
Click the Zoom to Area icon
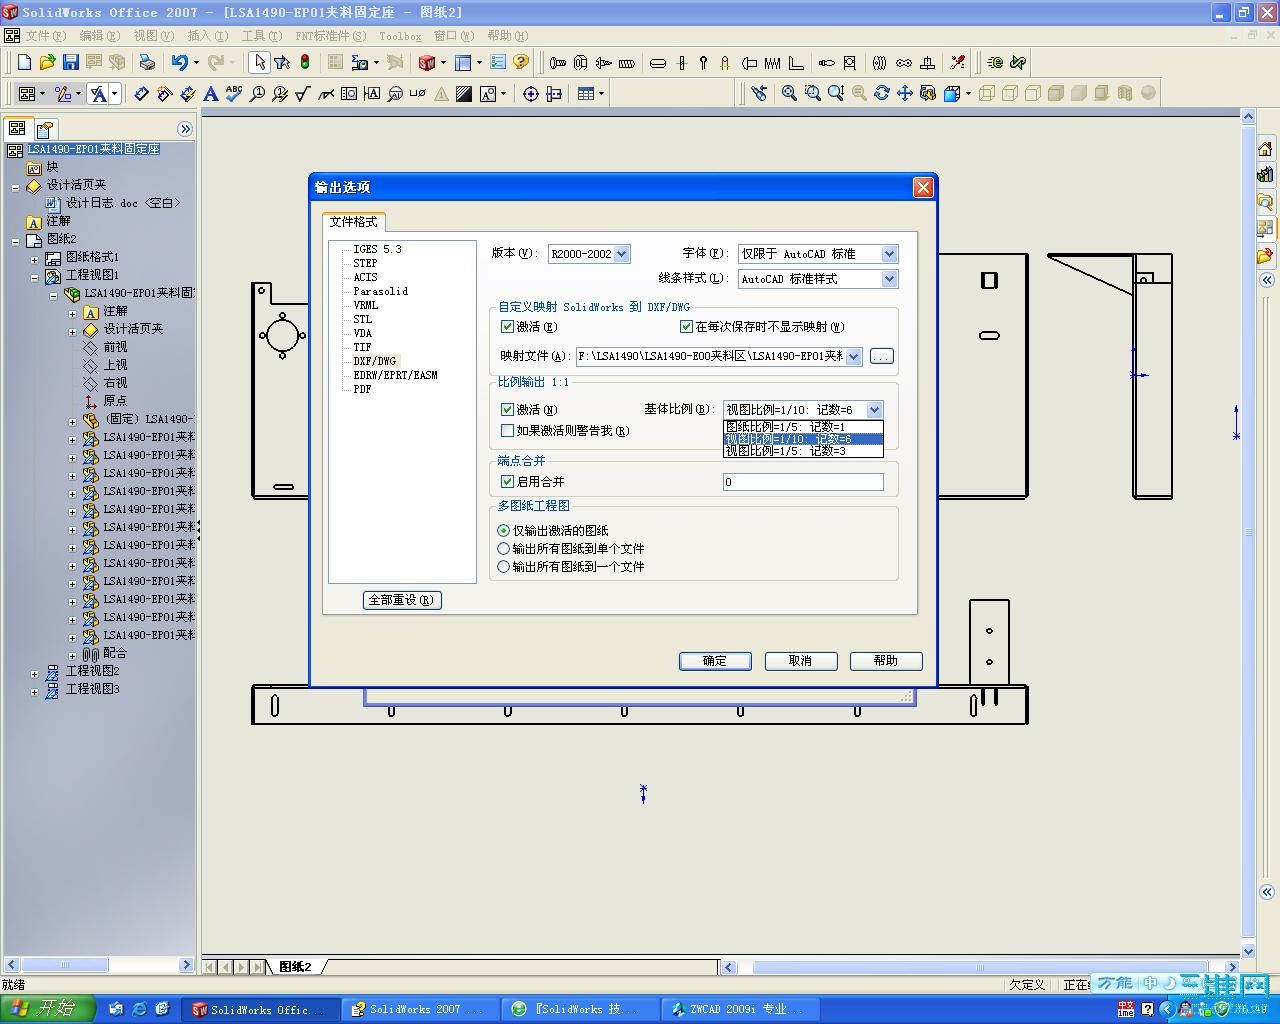point(812,93)
